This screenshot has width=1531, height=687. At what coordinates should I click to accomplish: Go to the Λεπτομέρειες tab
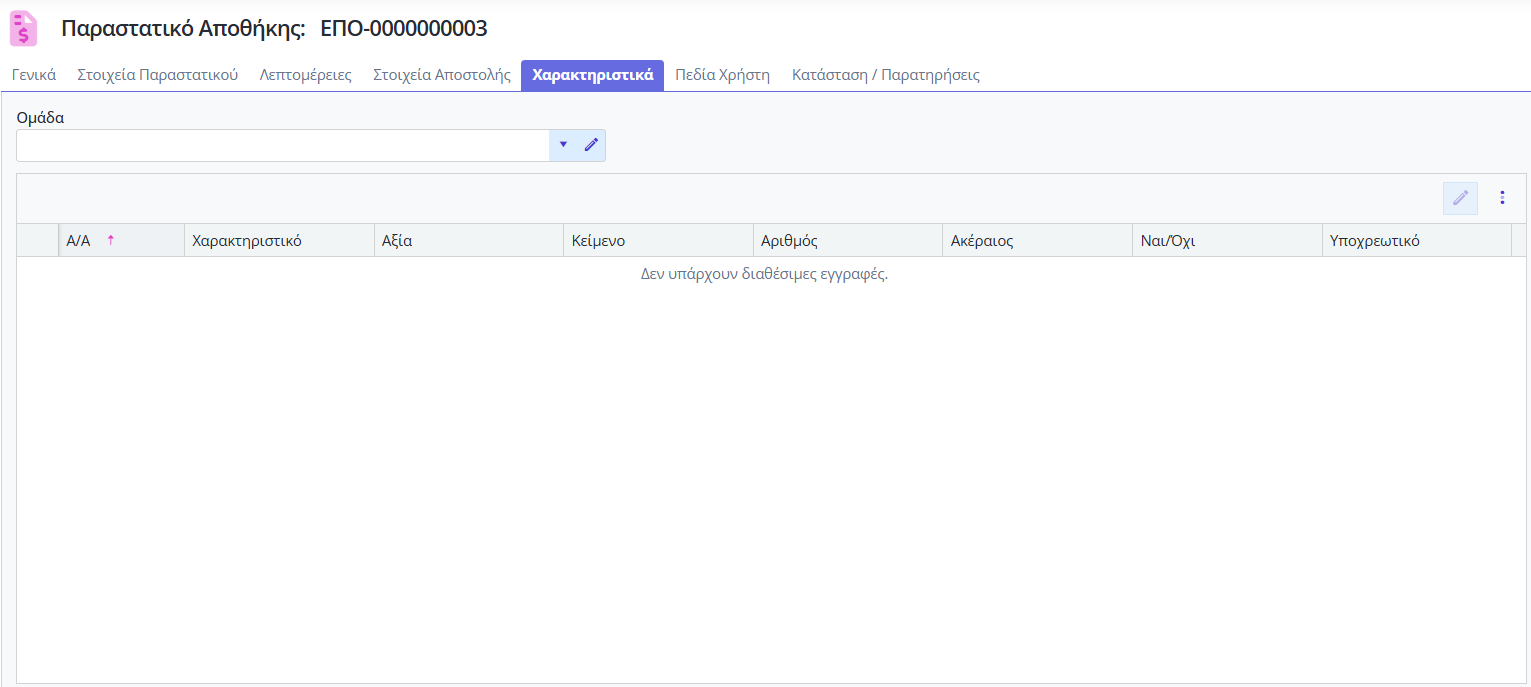click(x=305, y=75)
